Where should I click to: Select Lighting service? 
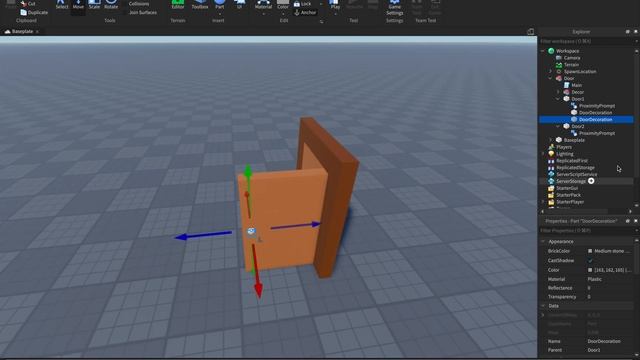564,154
